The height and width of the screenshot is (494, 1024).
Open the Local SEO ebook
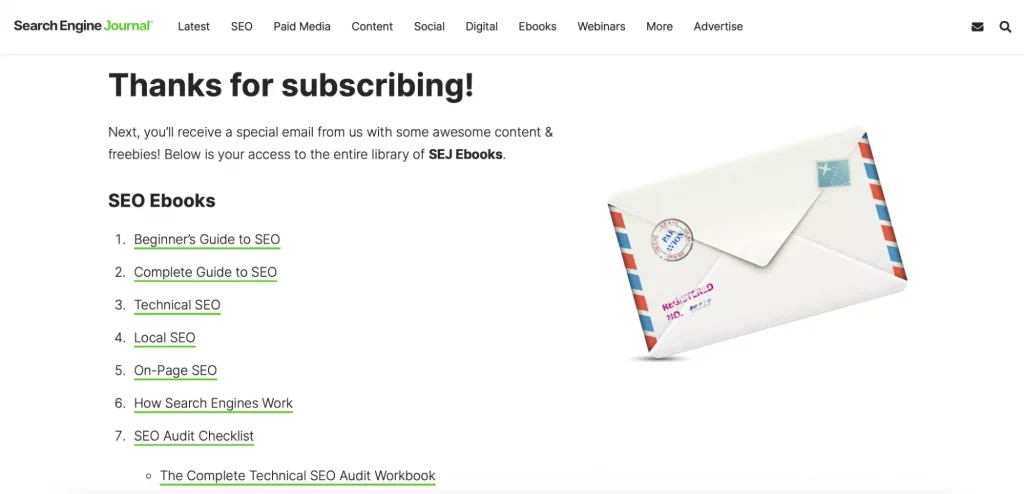coord(165,338)
